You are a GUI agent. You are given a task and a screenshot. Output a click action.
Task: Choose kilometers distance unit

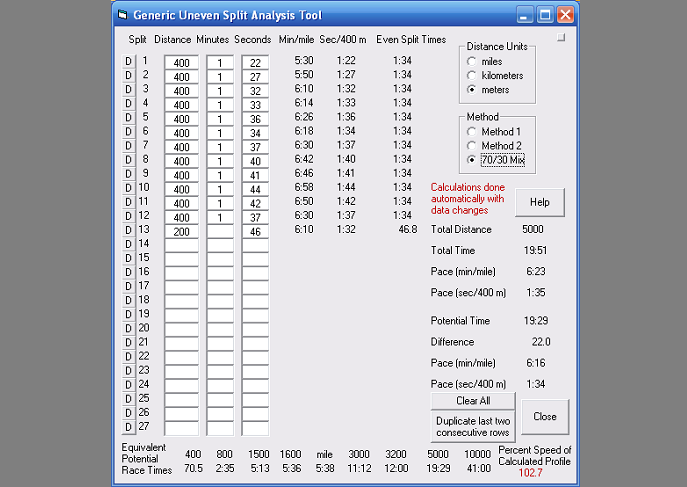pyautogui.click(x=472, y=76)
